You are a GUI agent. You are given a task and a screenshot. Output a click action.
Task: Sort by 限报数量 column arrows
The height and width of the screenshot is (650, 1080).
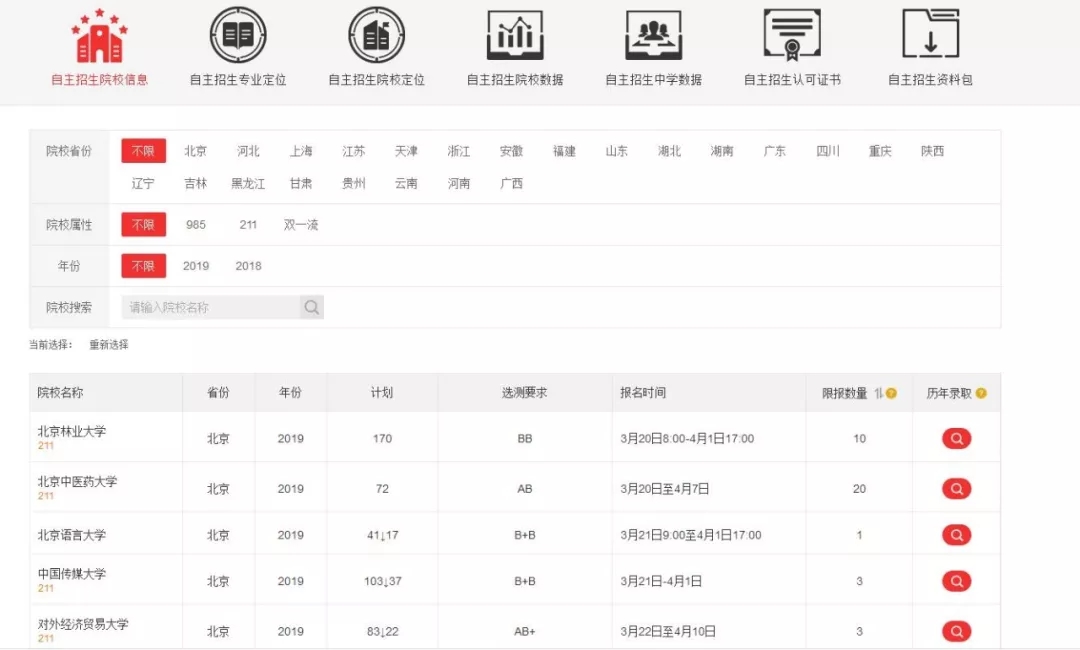point(878,394)
